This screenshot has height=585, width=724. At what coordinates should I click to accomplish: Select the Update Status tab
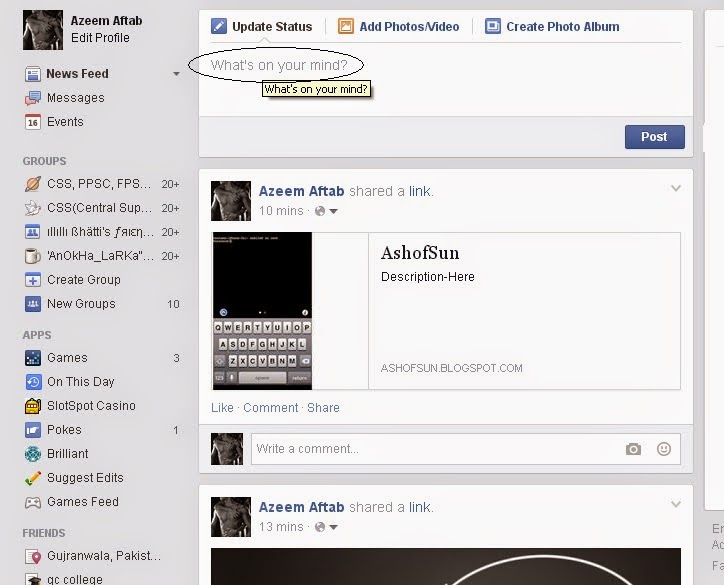coord(262,26)
